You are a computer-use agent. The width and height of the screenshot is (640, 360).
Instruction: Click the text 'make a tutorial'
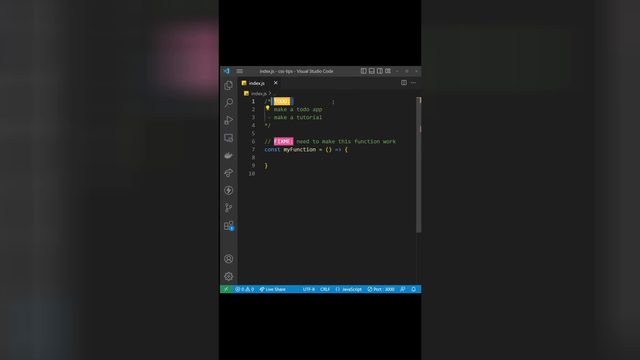tap(298, 118)
